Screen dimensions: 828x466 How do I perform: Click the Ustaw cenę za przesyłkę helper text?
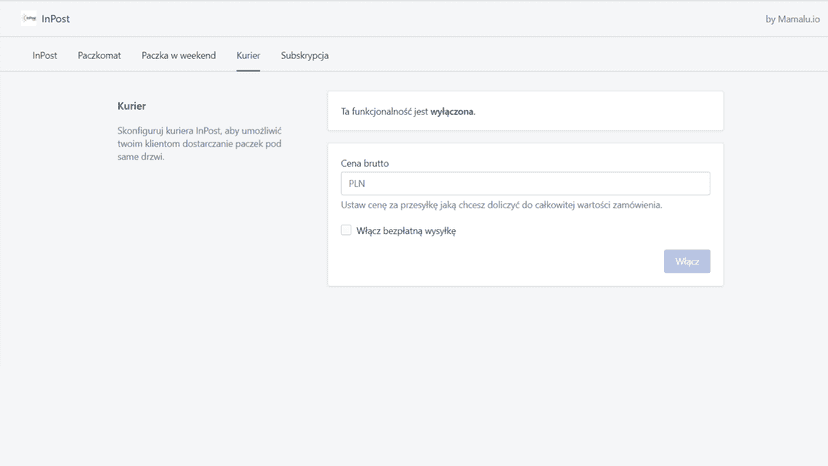(501, 205)
